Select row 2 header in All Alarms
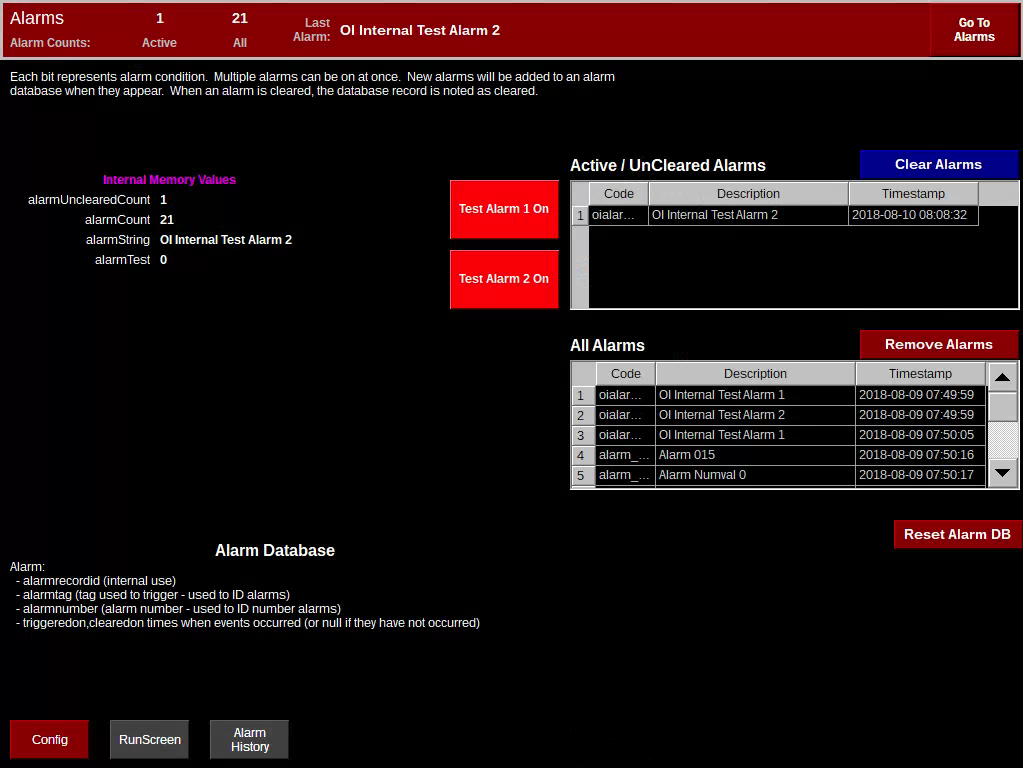Image resolution: width=1023 pixels, height=768 pixels. coord(580,415)
